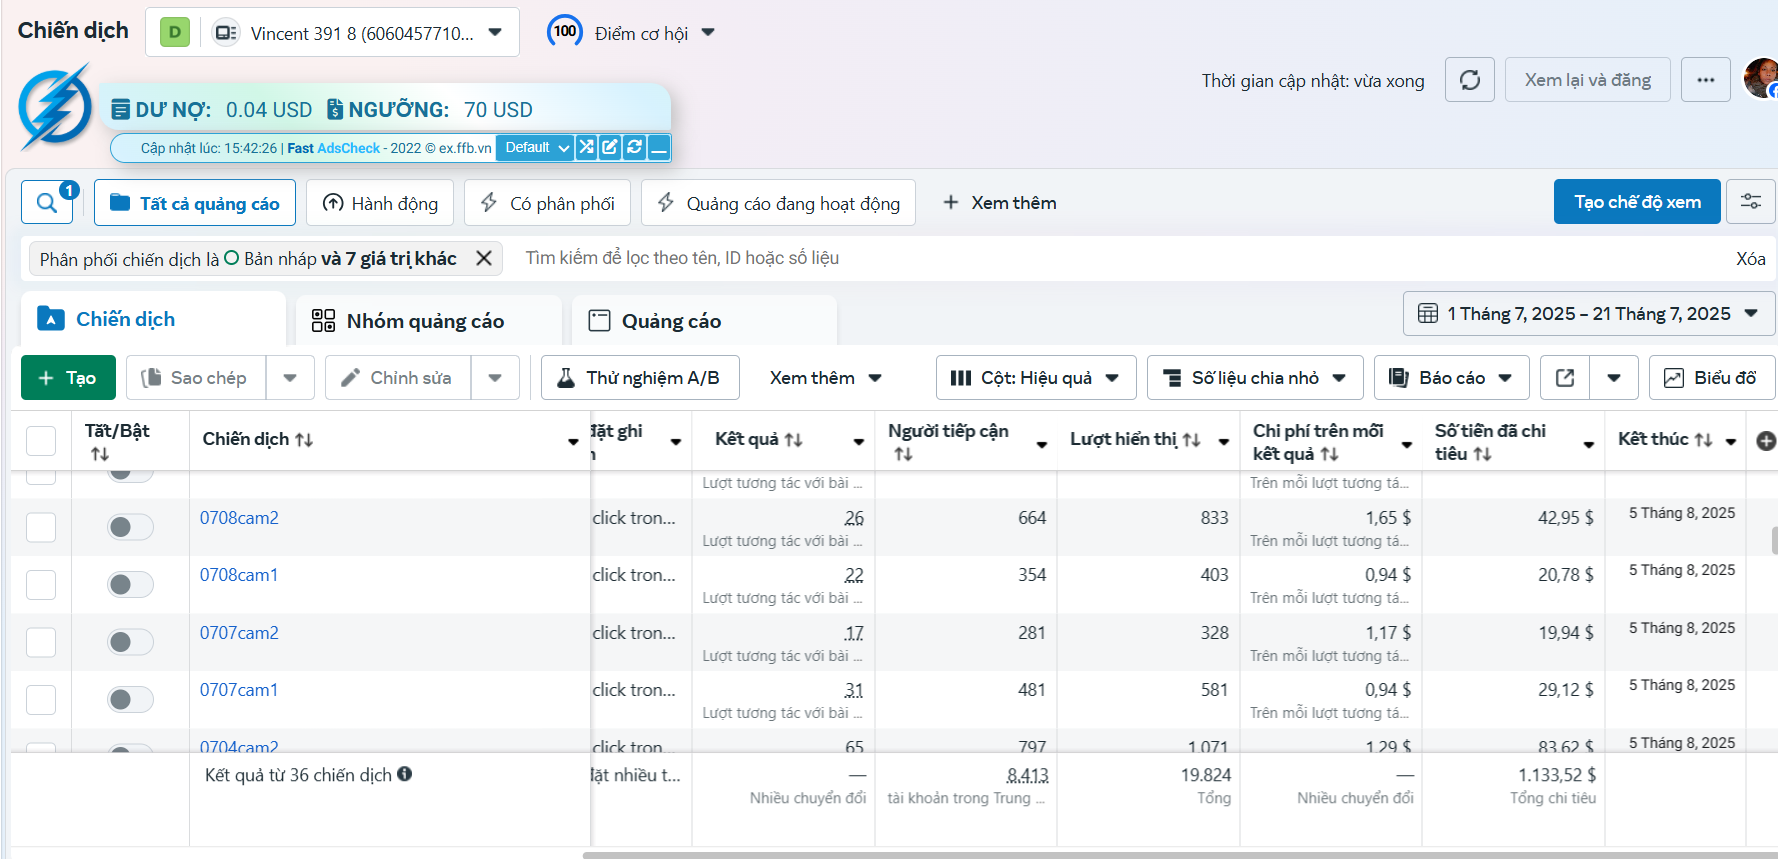Check the 0708cam1 row checkbox

41,584
